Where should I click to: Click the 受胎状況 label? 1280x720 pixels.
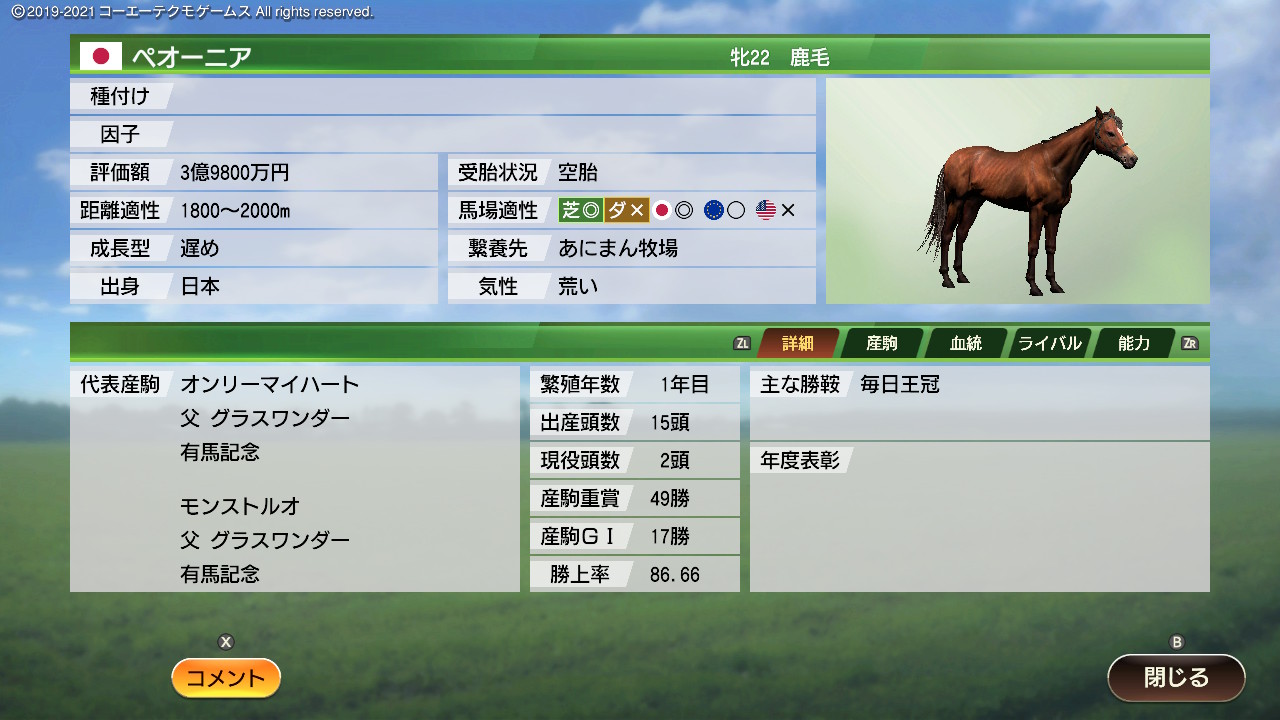(x=498, y=172)
